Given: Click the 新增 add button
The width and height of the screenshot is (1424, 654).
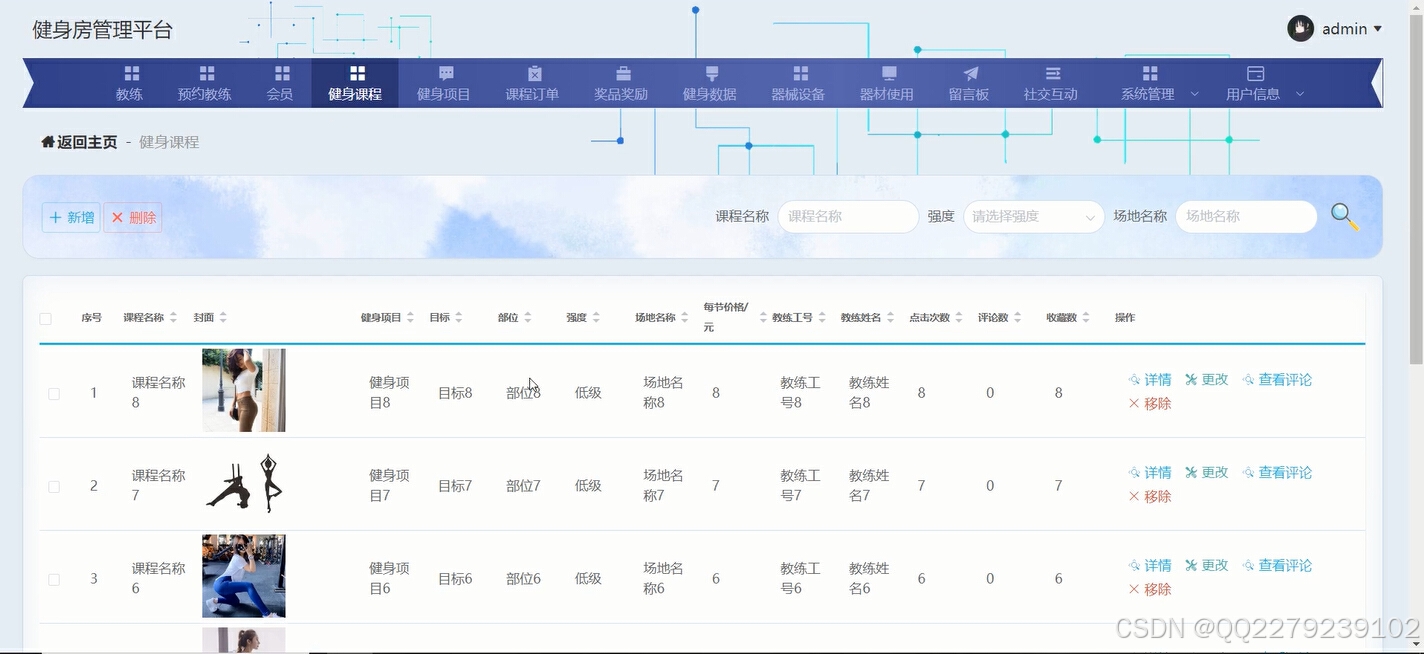Looking at the screenshot, I should [70, 216].
